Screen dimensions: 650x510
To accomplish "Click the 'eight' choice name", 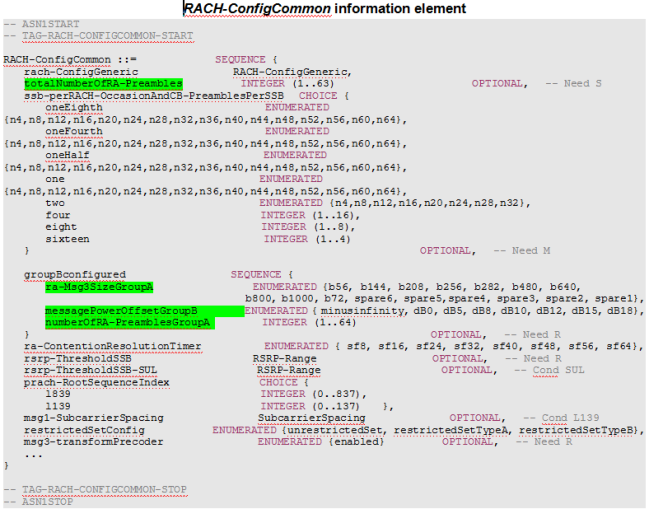I will 61,227.
